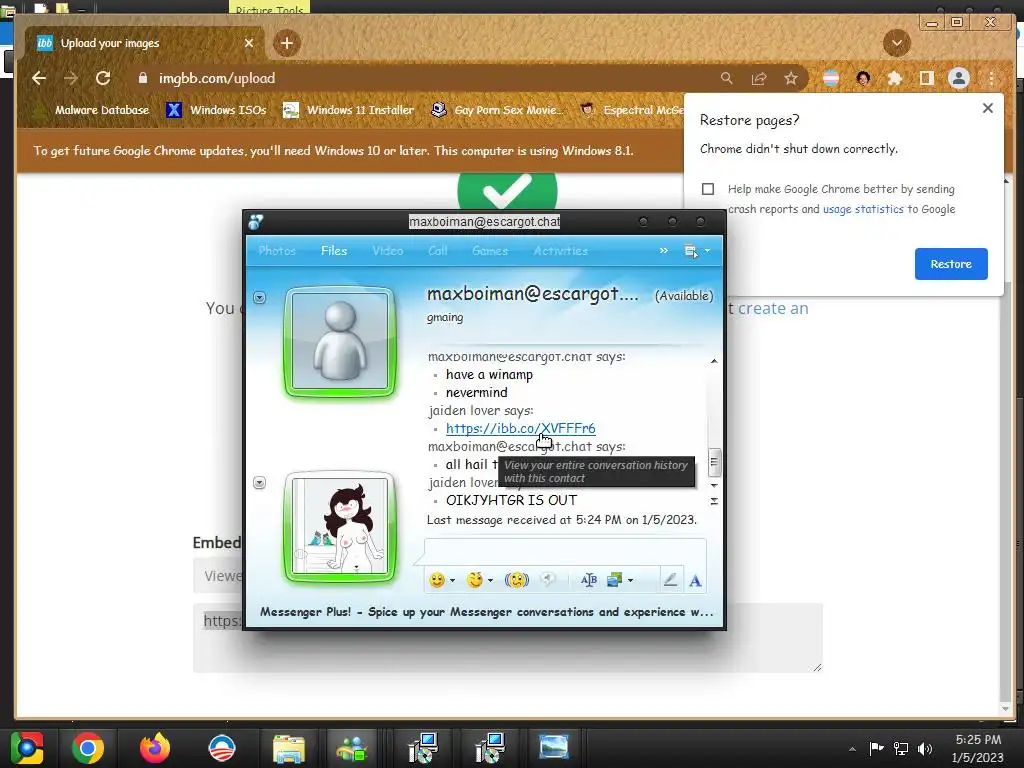Bookmark this page with star icon

click(791, 78)
